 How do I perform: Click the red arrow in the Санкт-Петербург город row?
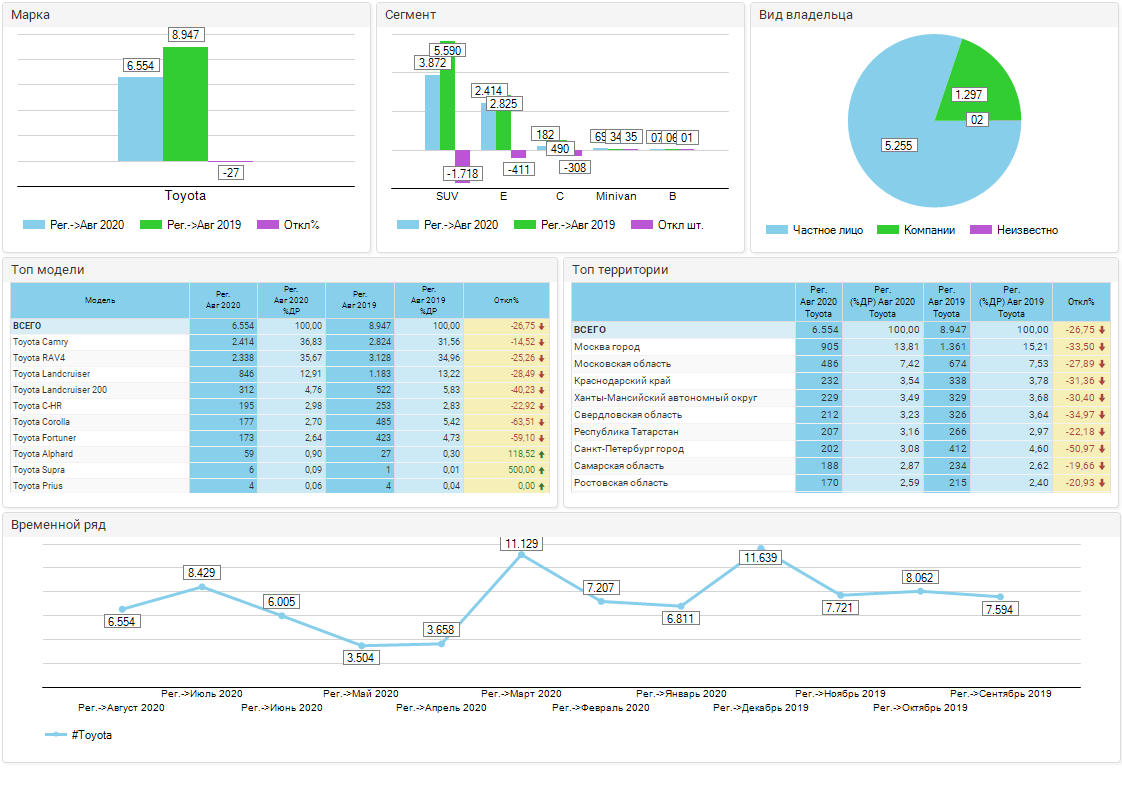[x=1102, y=449]
